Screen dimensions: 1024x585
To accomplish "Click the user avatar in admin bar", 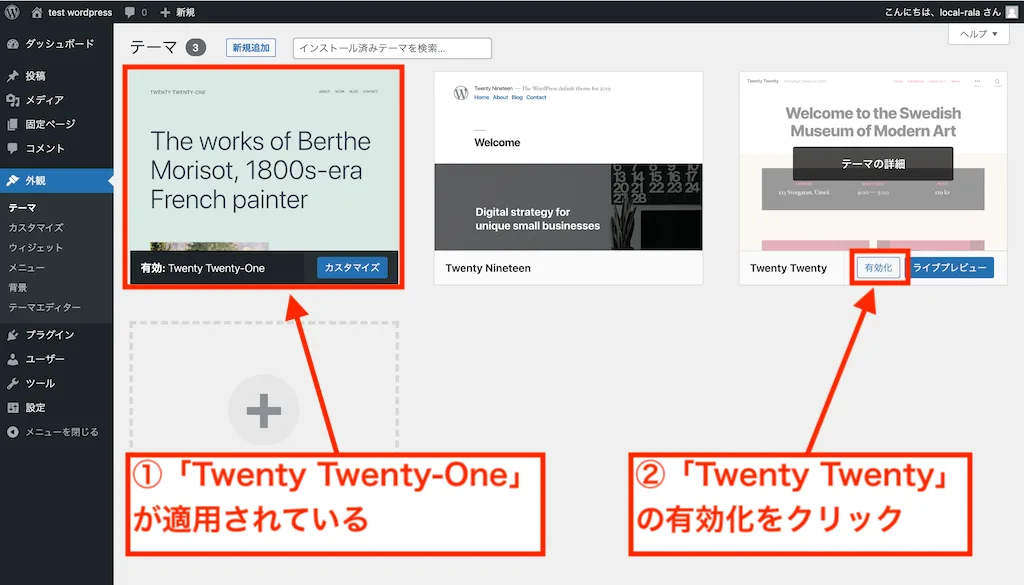I will (1012, 12).
